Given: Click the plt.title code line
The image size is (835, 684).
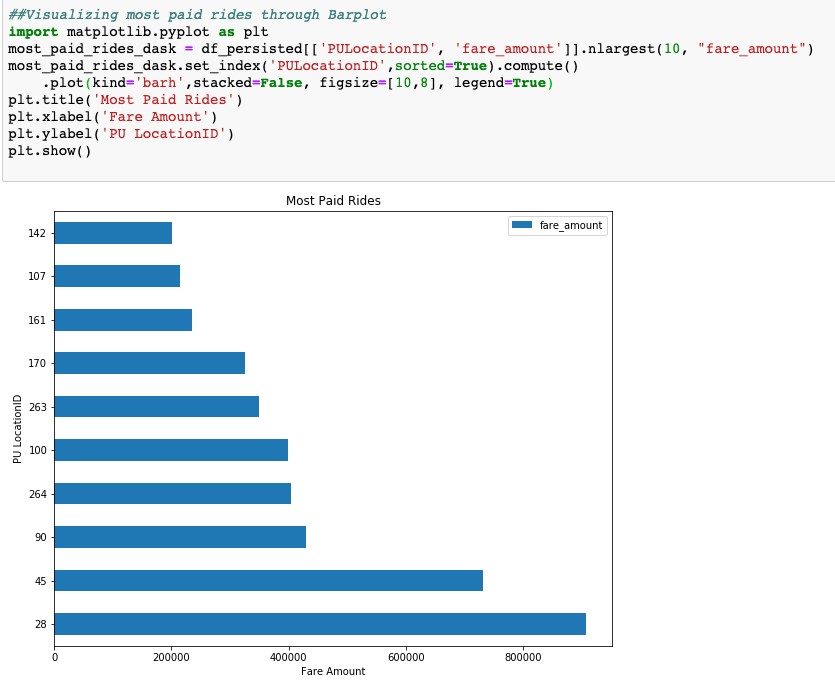Looking at the screenshot, I should click(125, 100).
